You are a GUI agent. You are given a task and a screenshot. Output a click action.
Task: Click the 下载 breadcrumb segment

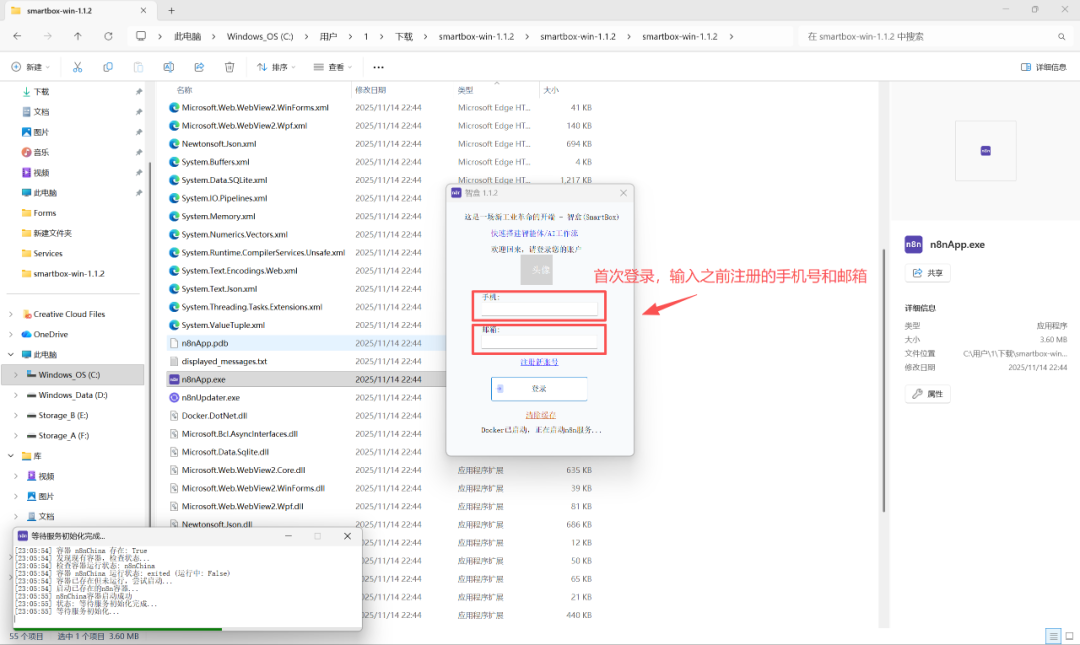tap(404, 37)
